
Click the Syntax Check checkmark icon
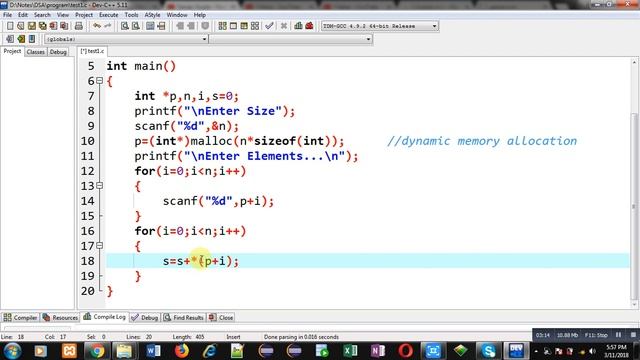coord(269,26)
